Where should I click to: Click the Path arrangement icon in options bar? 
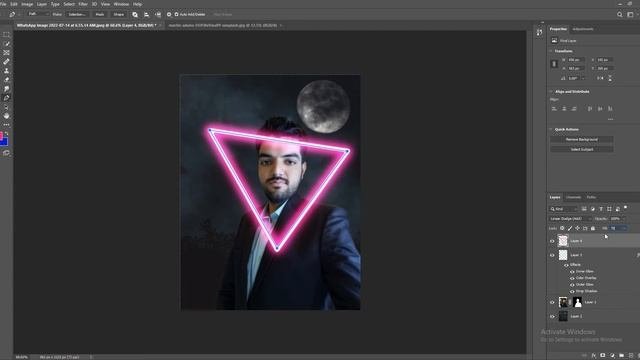158,14
